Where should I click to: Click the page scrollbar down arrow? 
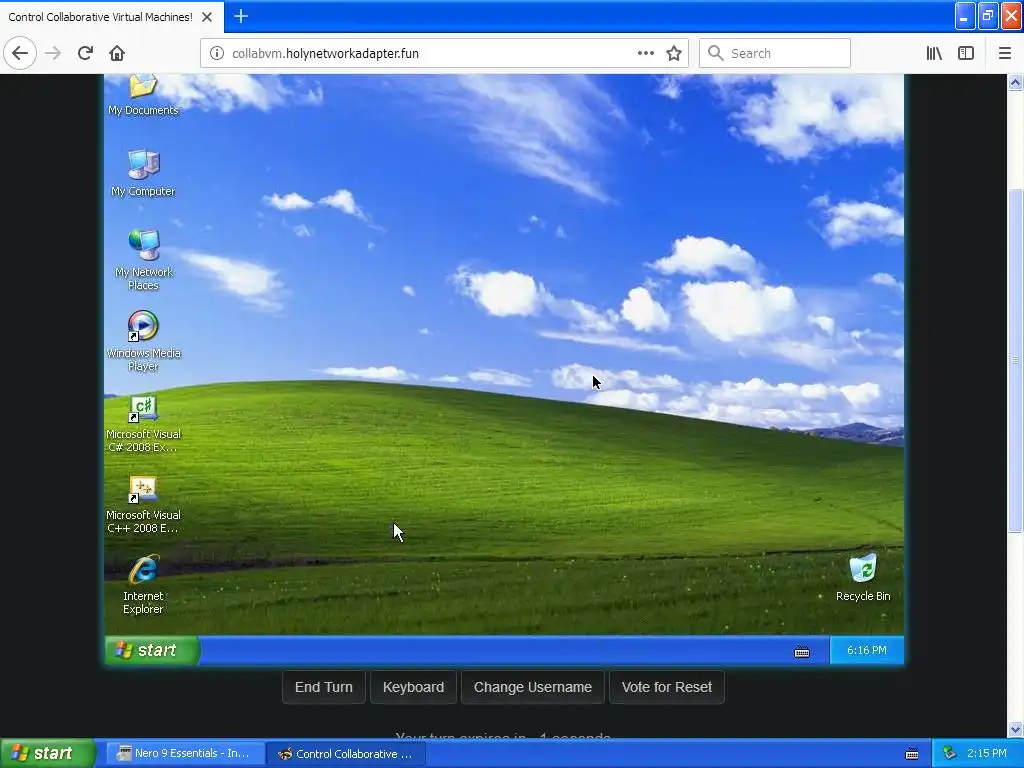[1016, 730]
